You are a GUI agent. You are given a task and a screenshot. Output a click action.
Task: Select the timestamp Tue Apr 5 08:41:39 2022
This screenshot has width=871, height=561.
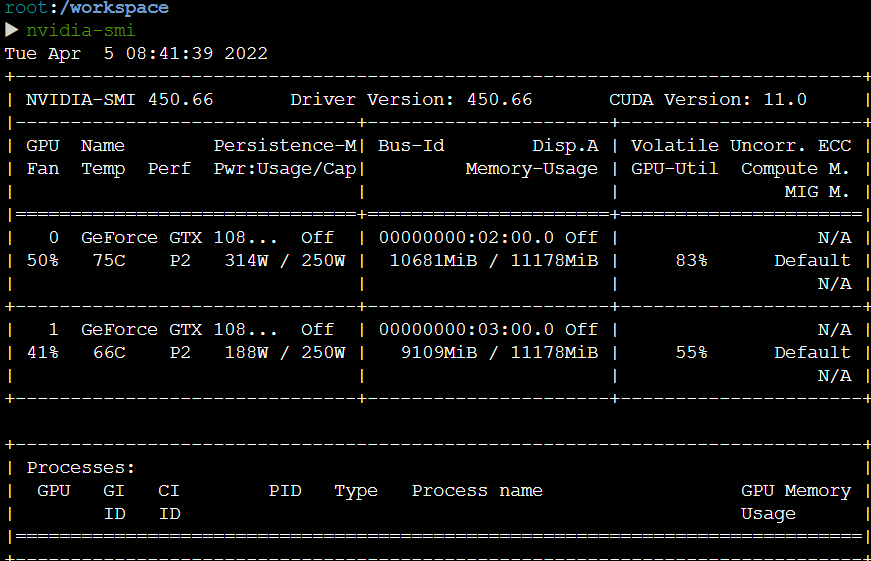136,54
